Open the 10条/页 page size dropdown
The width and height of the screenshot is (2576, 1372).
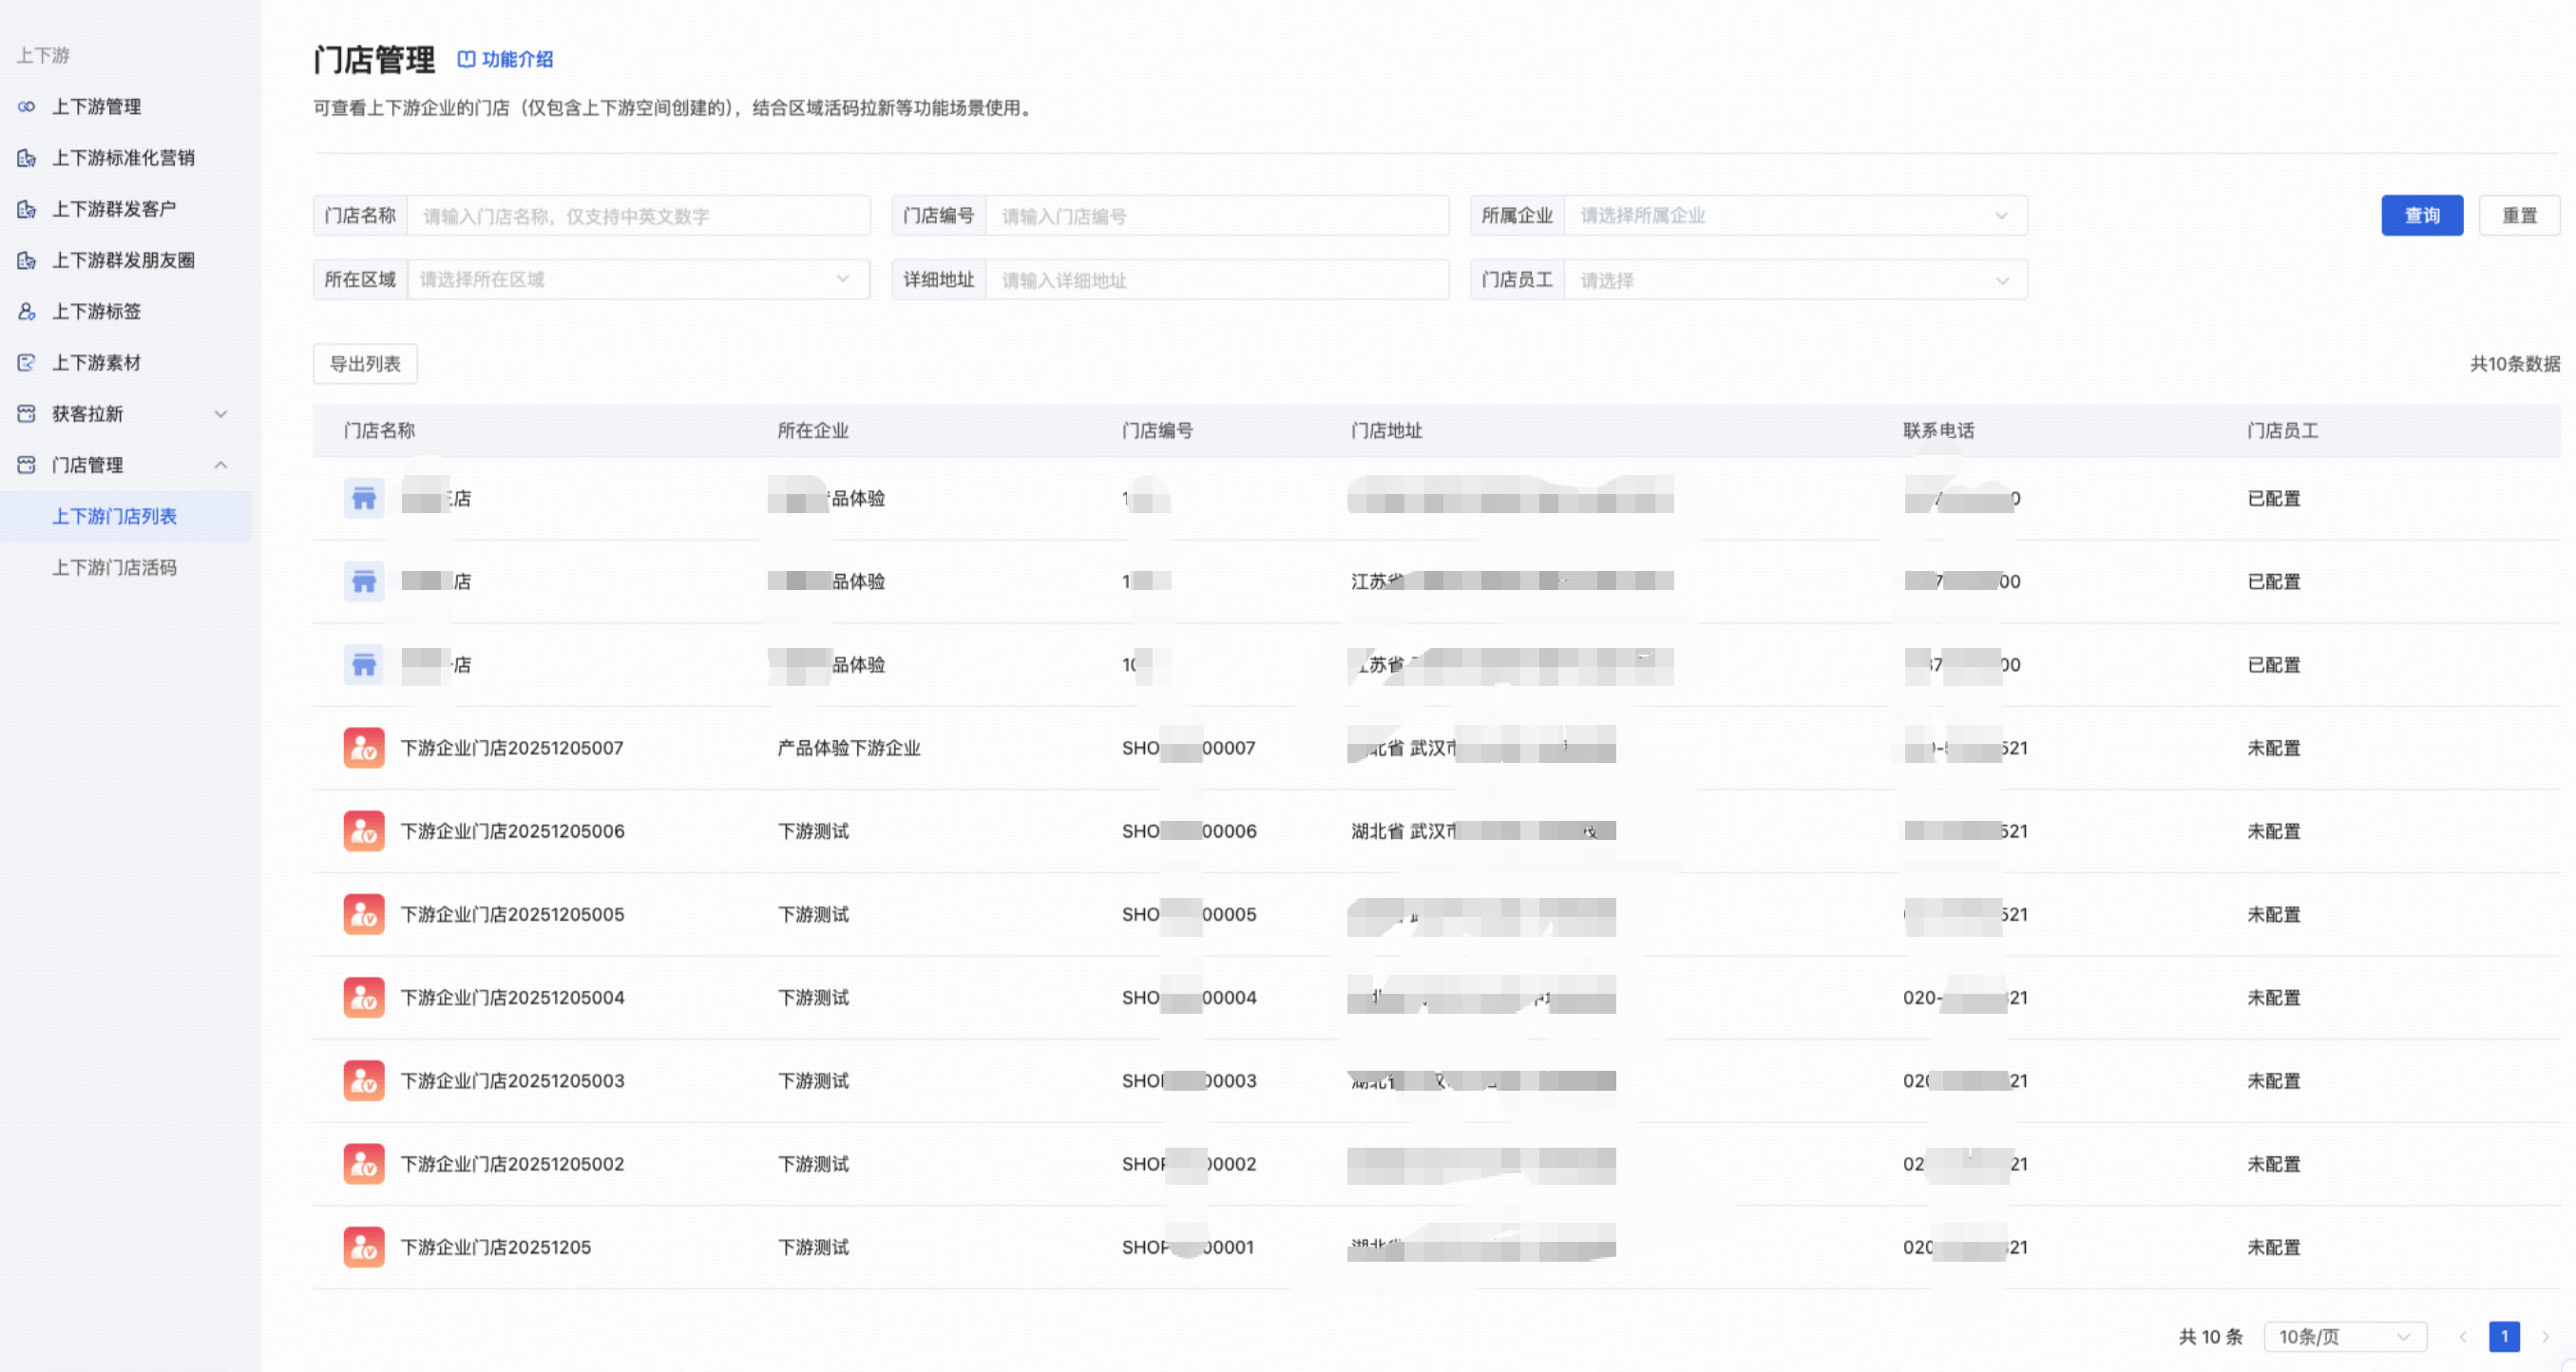click(x=2345, y=1337)
